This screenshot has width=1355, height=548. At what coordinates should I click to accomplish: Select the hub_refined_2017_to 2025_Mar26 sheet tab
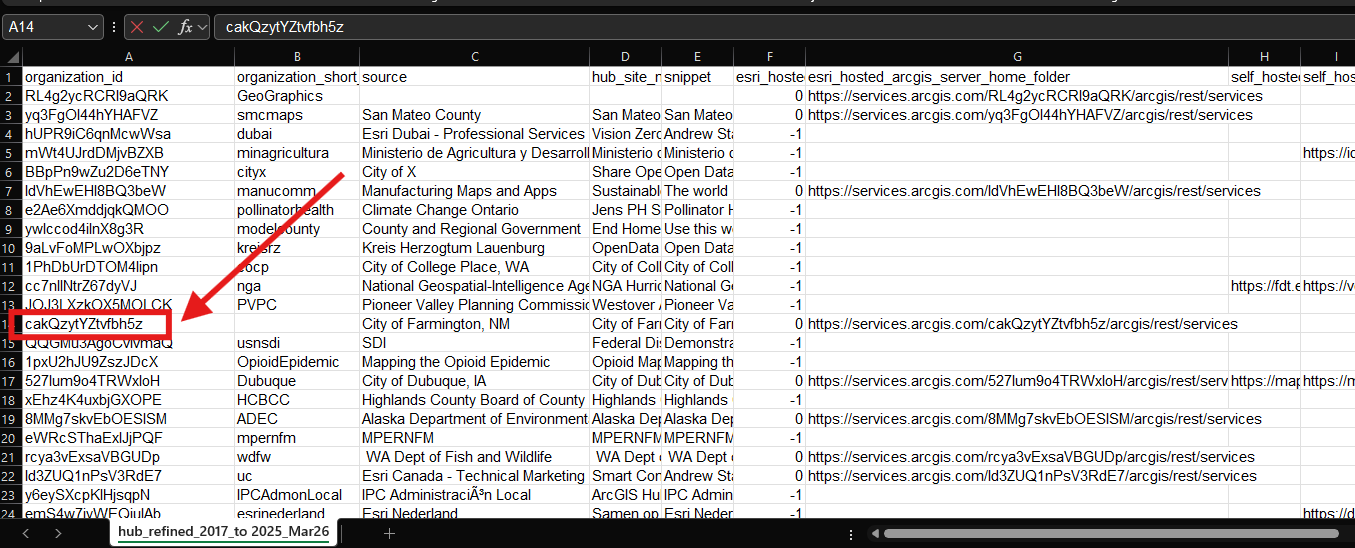pyautogui.click(x=224, y=532)
